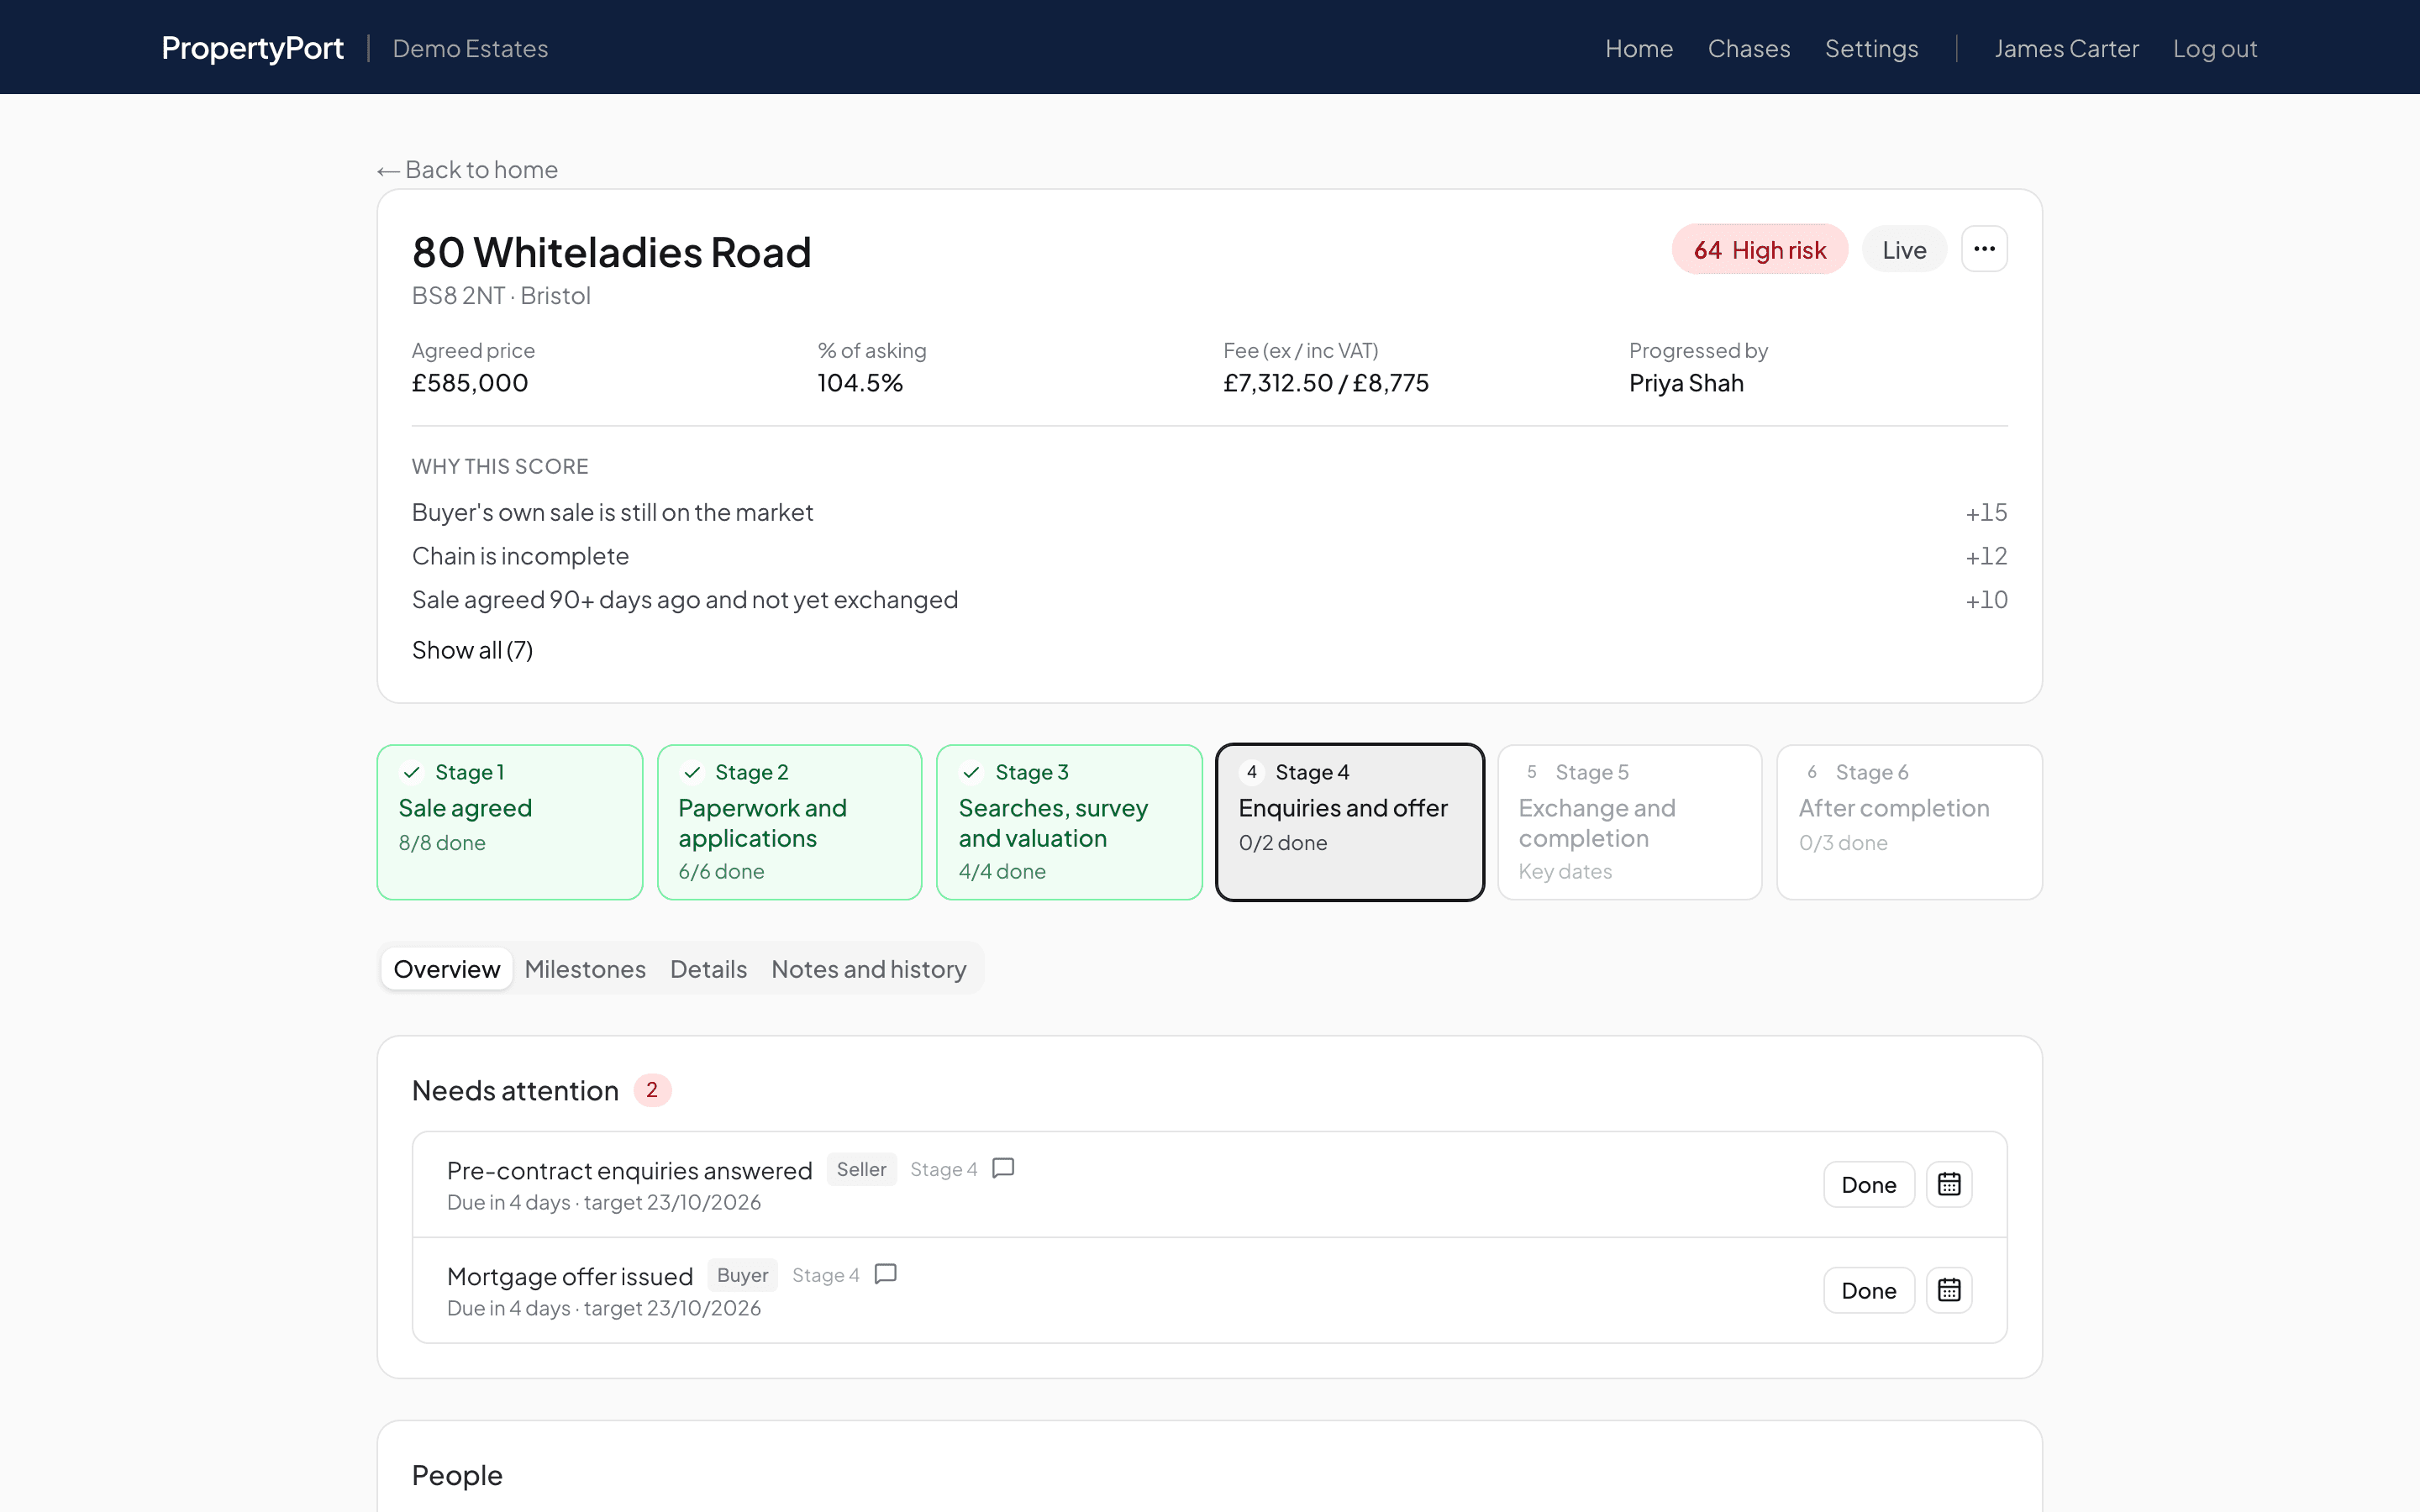Click 'Sale agreed 90+ days ago' reason
The height and width of the screenshot is (1512, 2420).
(x=685, y=600)
